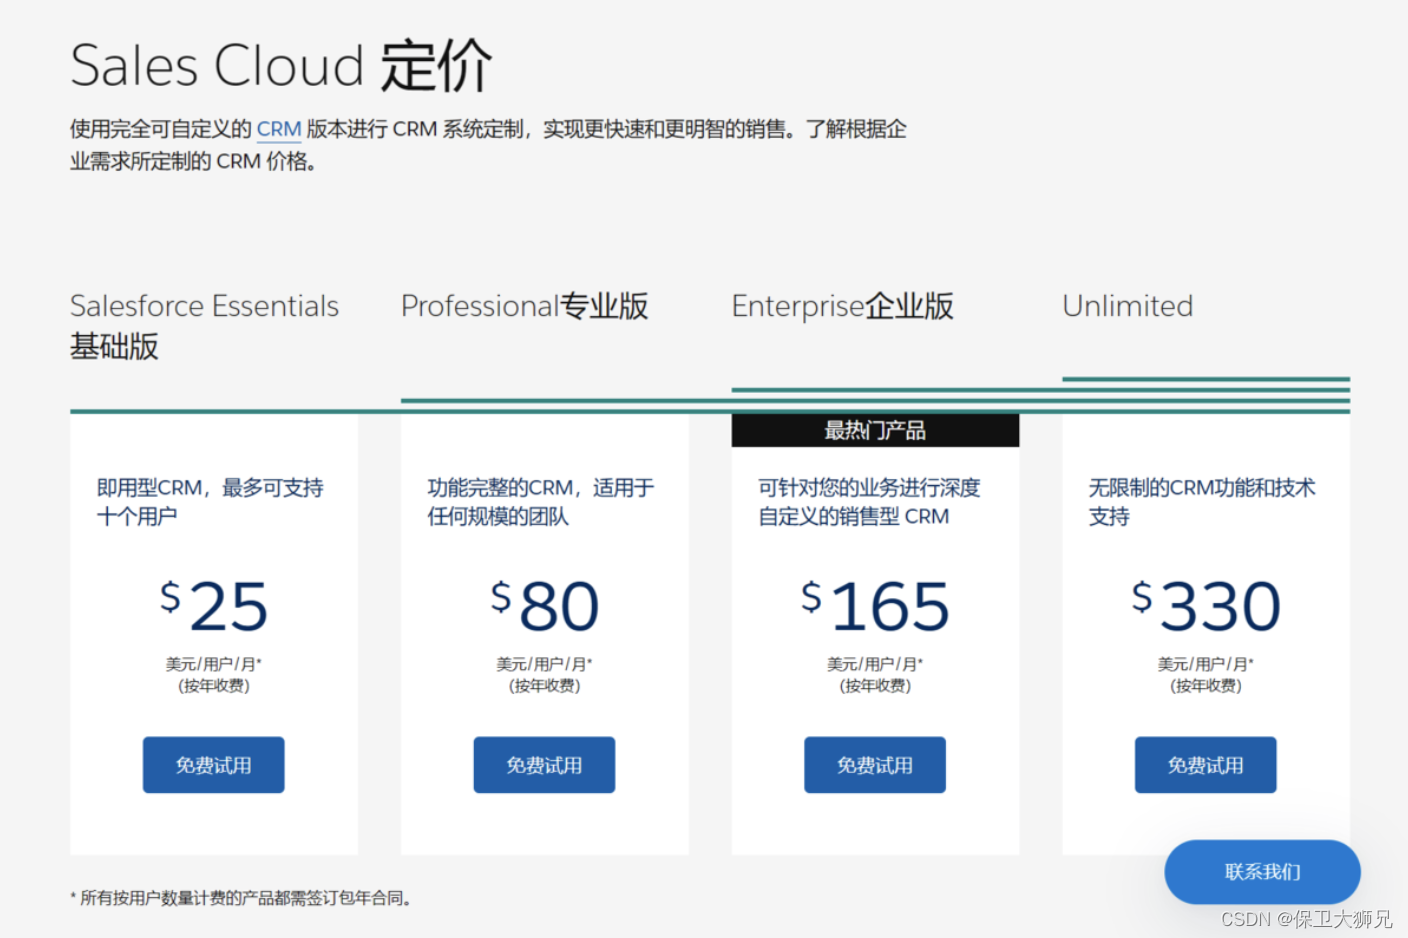Select the Unlimited plan heading
Viewport: 1408px width, 938px height.
click(x=1128, y=306)
